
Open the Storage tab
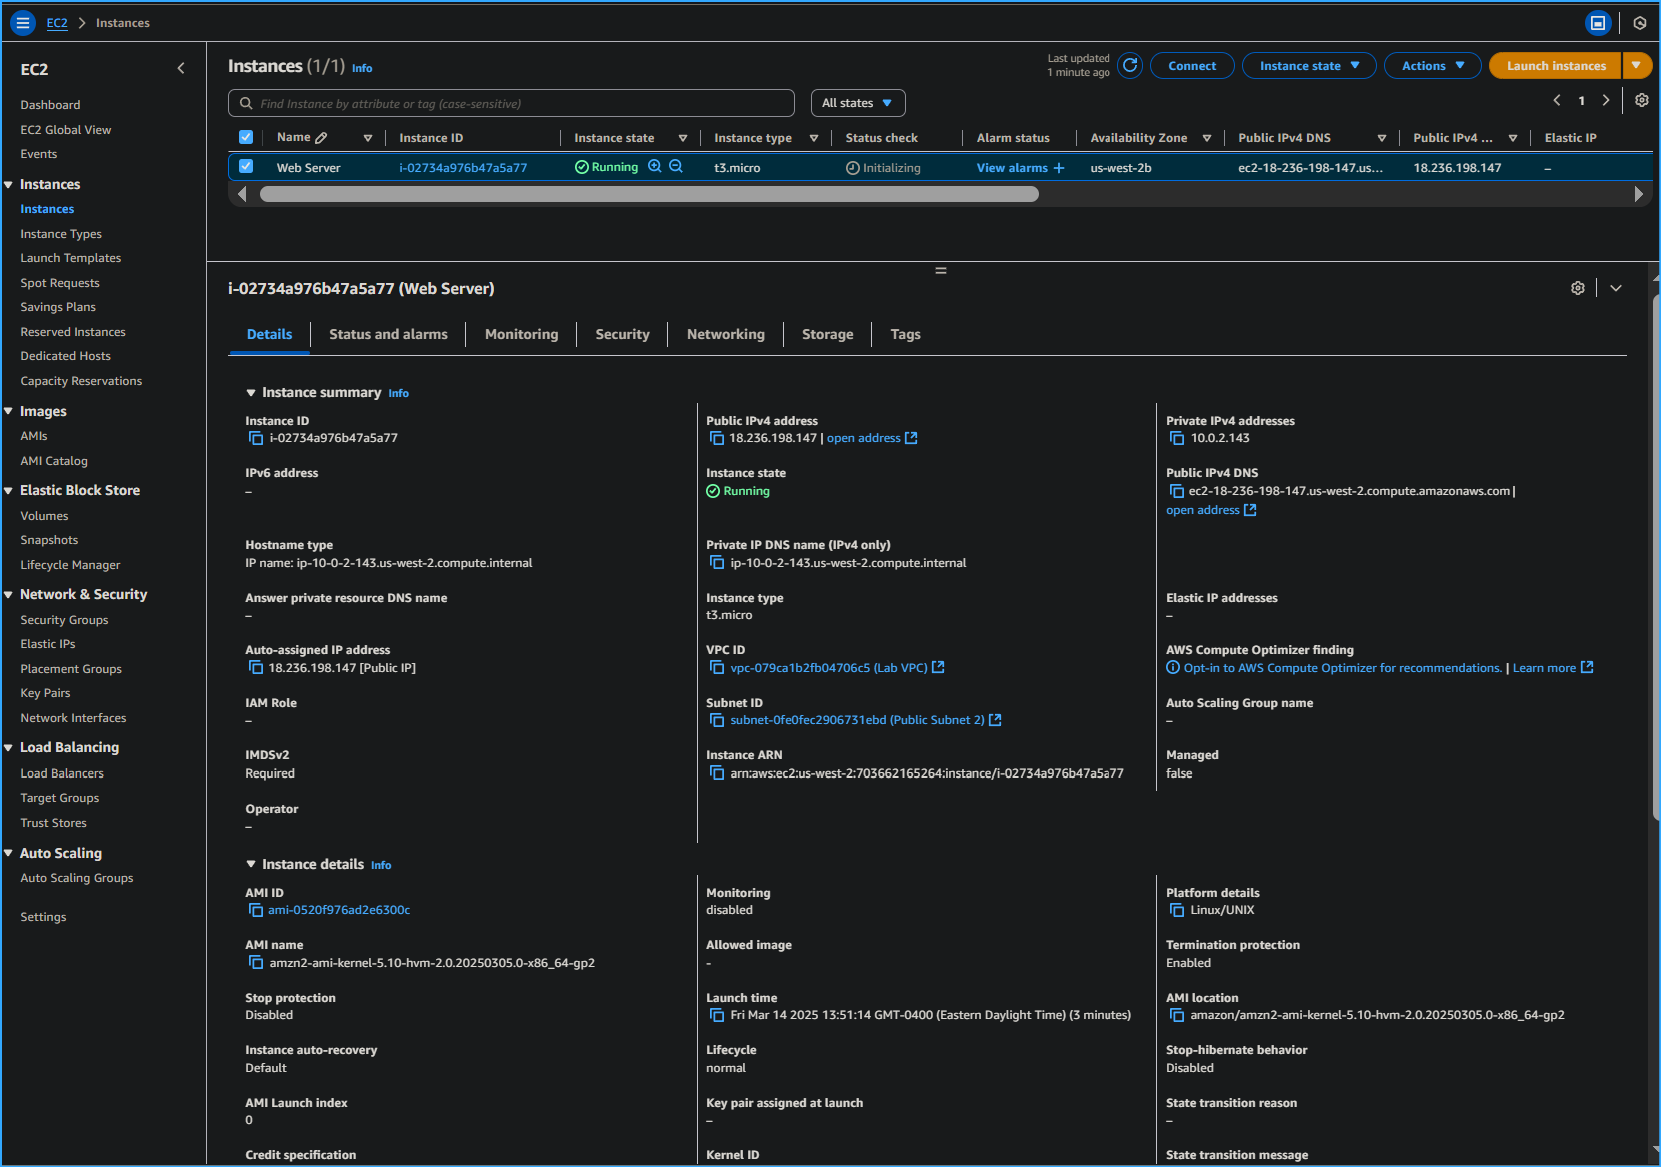tap(827, 334)
